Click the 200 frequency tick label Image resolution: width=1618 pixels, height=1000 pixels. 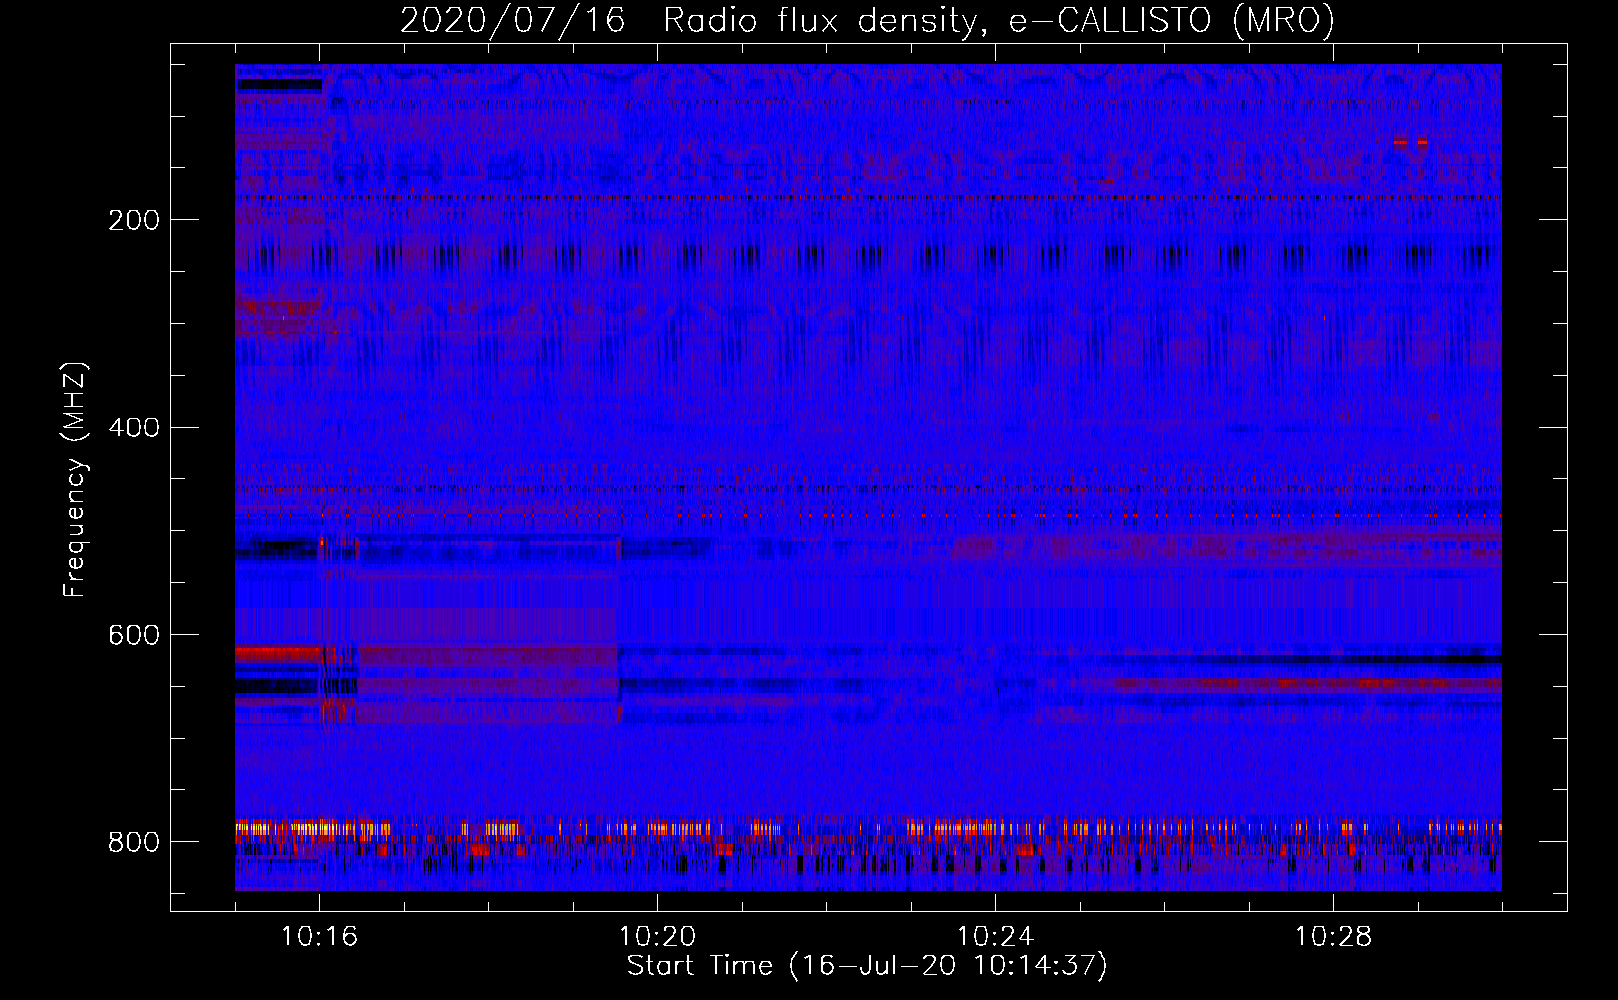133,220
